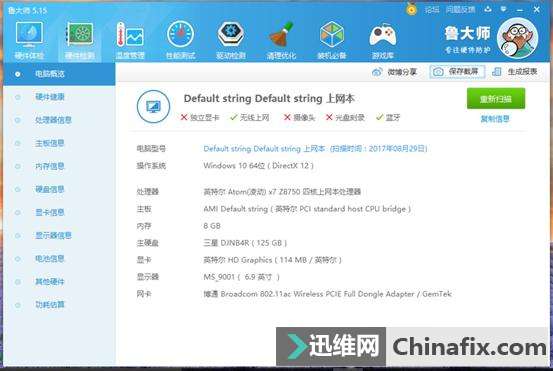Close the 鲁大师 window

click(x=537, y=10)
